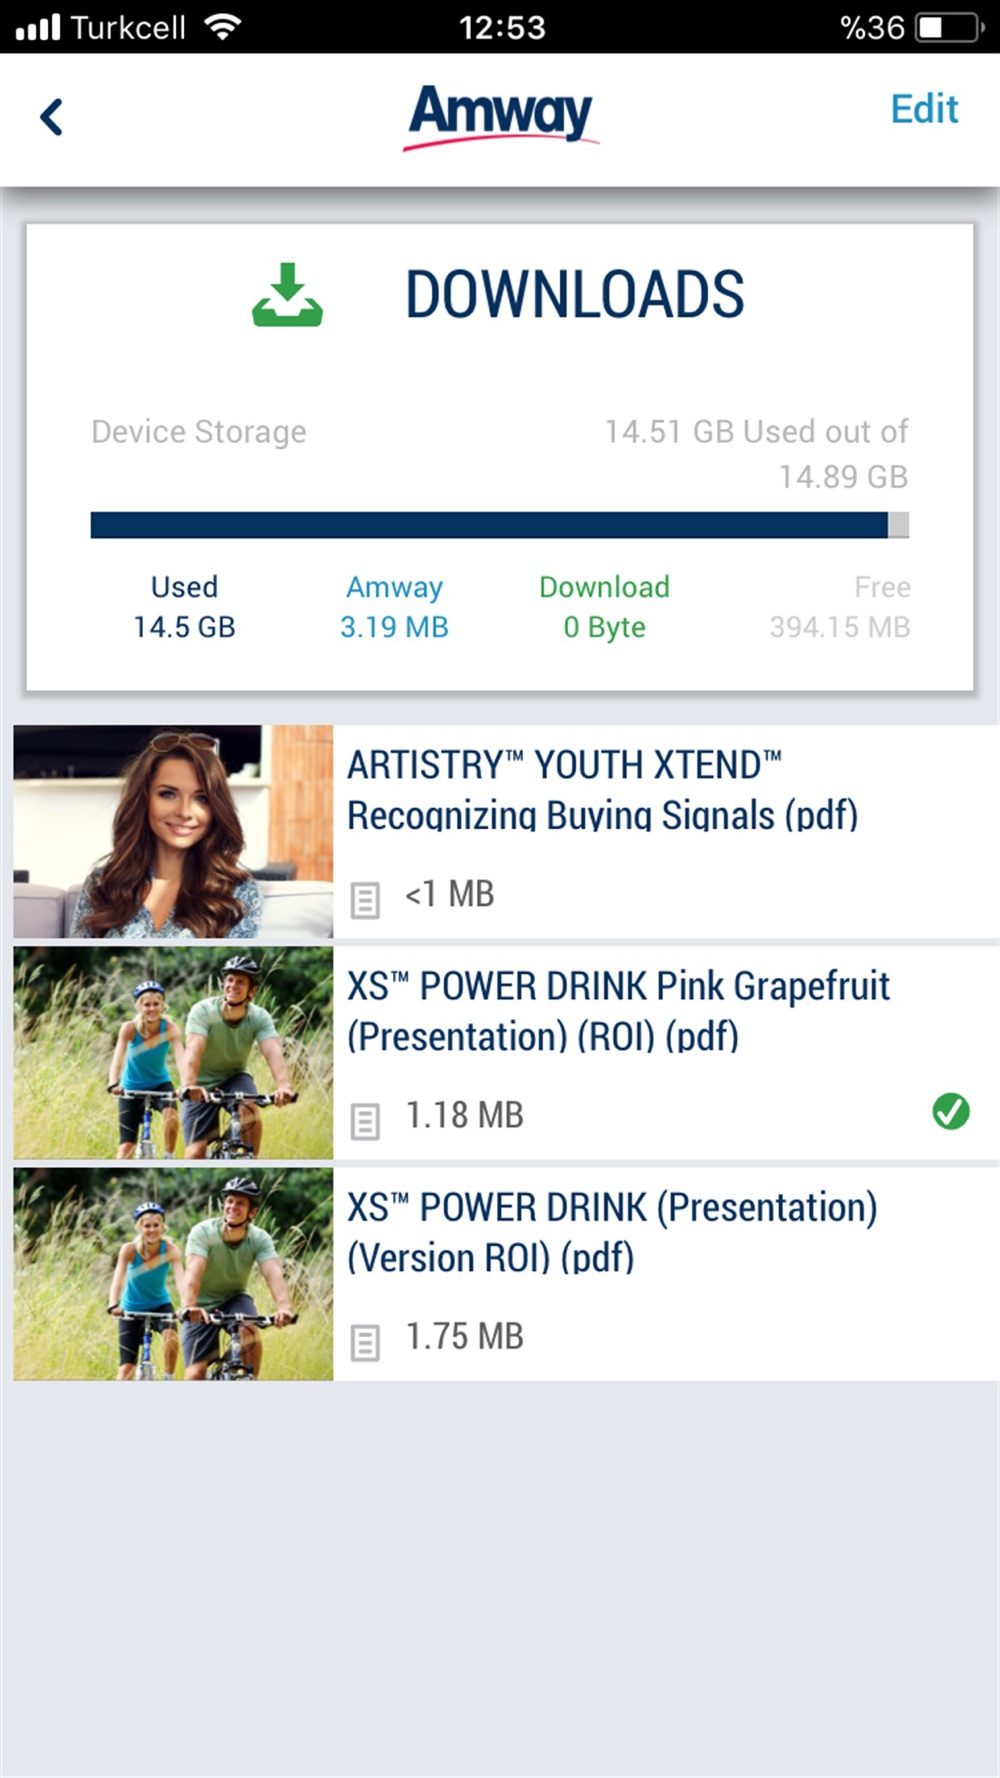1000x1778 pixels.
Task: Tap the Wi-Fi status icon
Action: (x=222, y=26)
